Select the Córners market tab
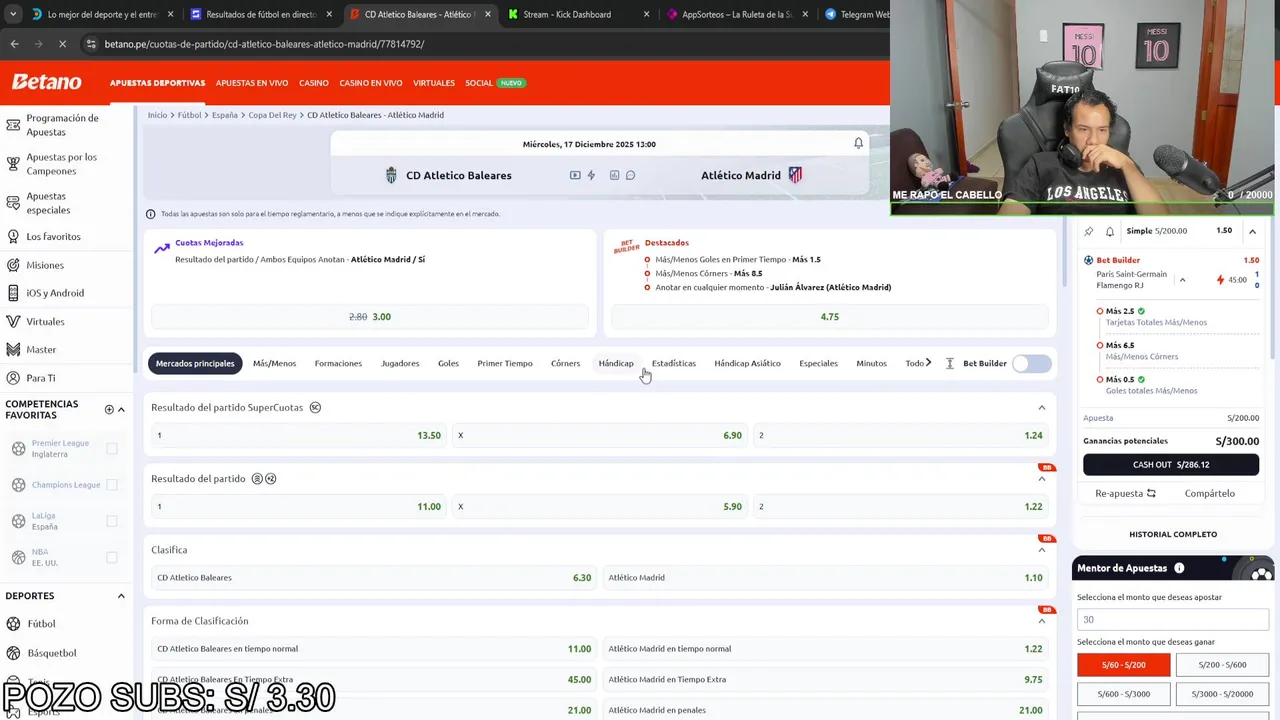Viewport: 1280px width, 720px height. click(x=565, y=363)
